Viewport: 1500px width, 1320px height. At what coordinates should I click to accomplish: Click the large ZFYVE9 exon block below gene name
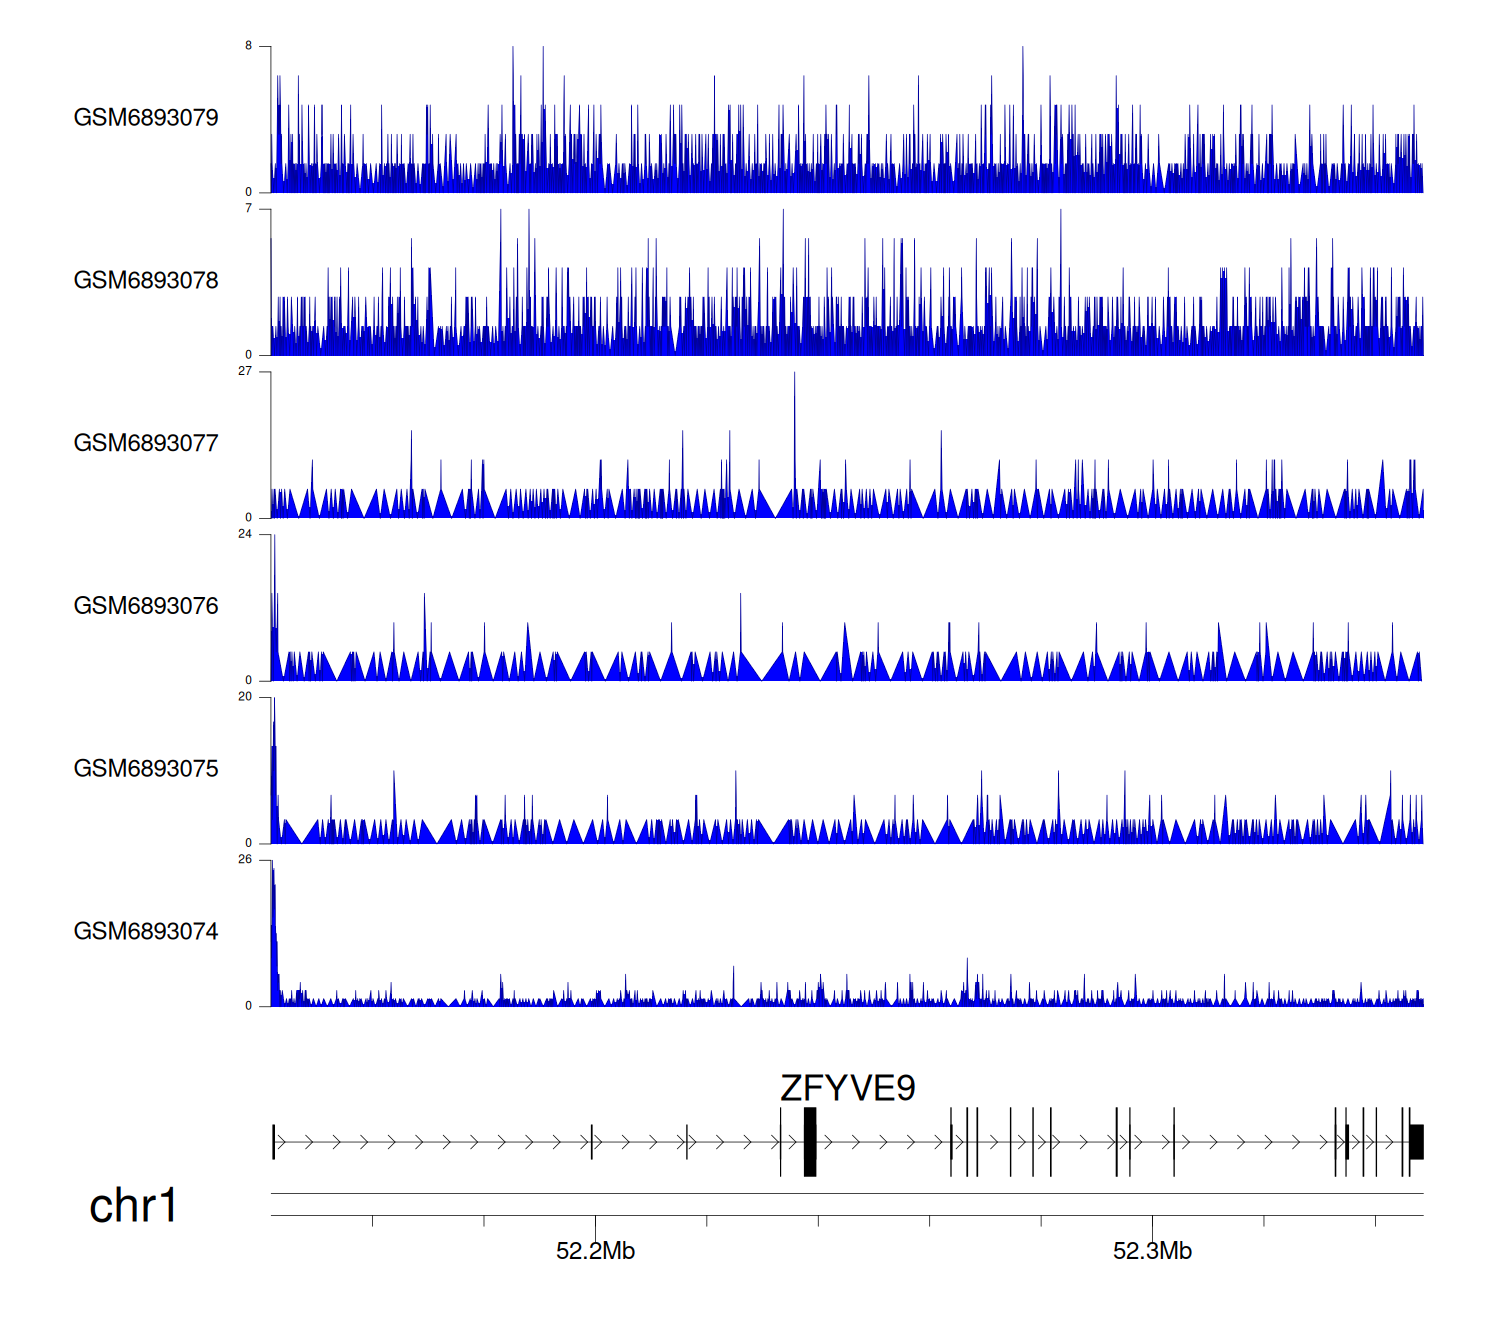810,1142
